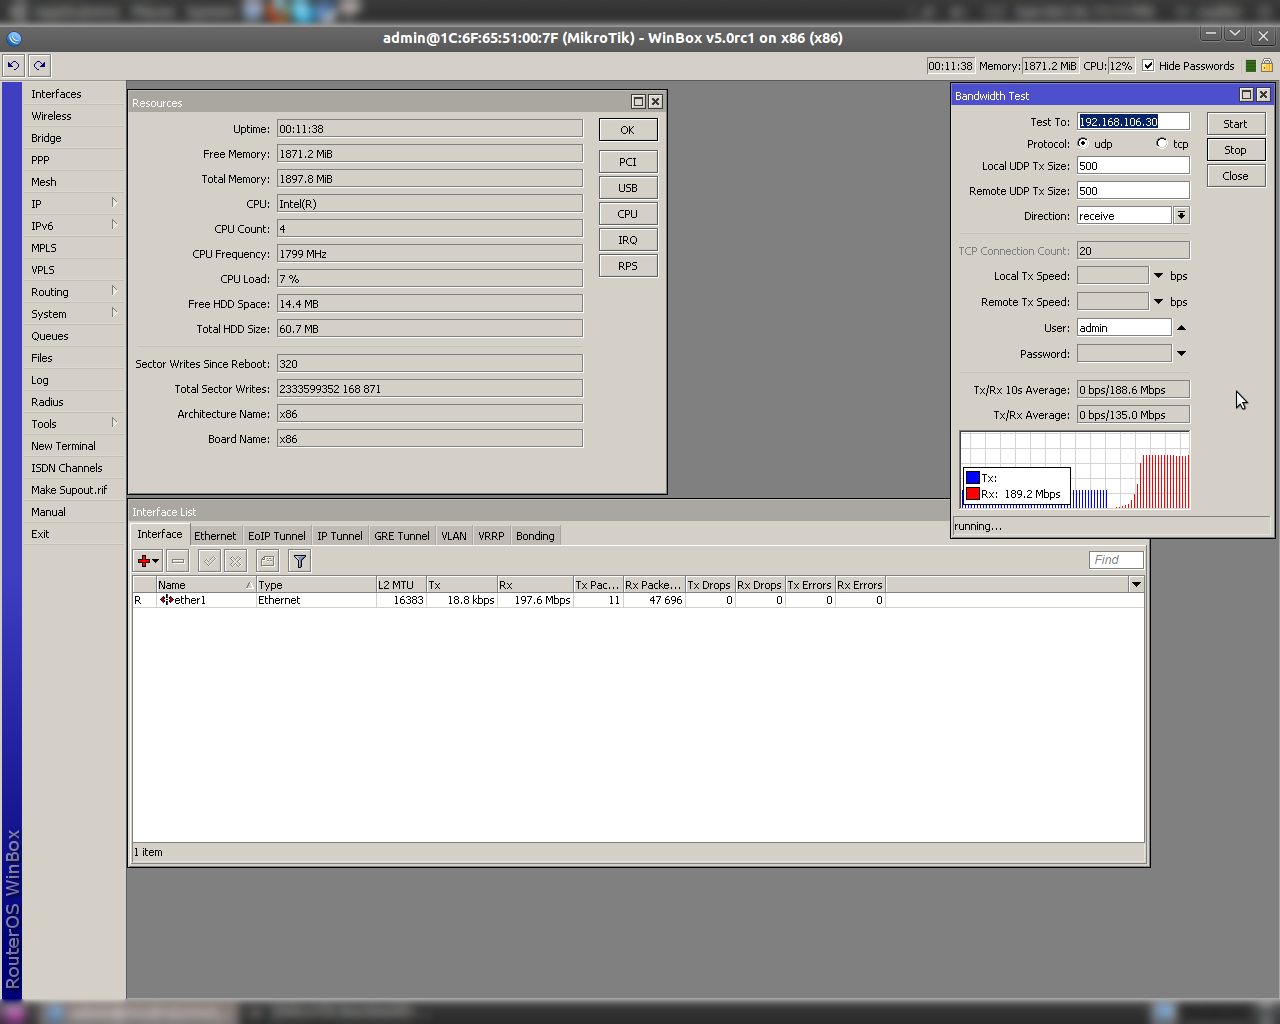Click the Enable checkmark icon

209,561
